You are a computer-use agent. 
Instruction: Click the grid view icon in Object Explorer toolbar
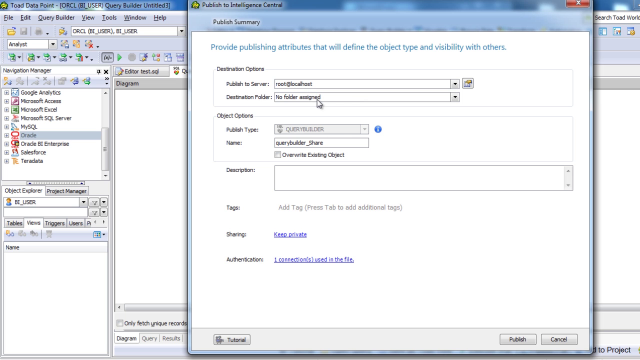coord(97,235)
